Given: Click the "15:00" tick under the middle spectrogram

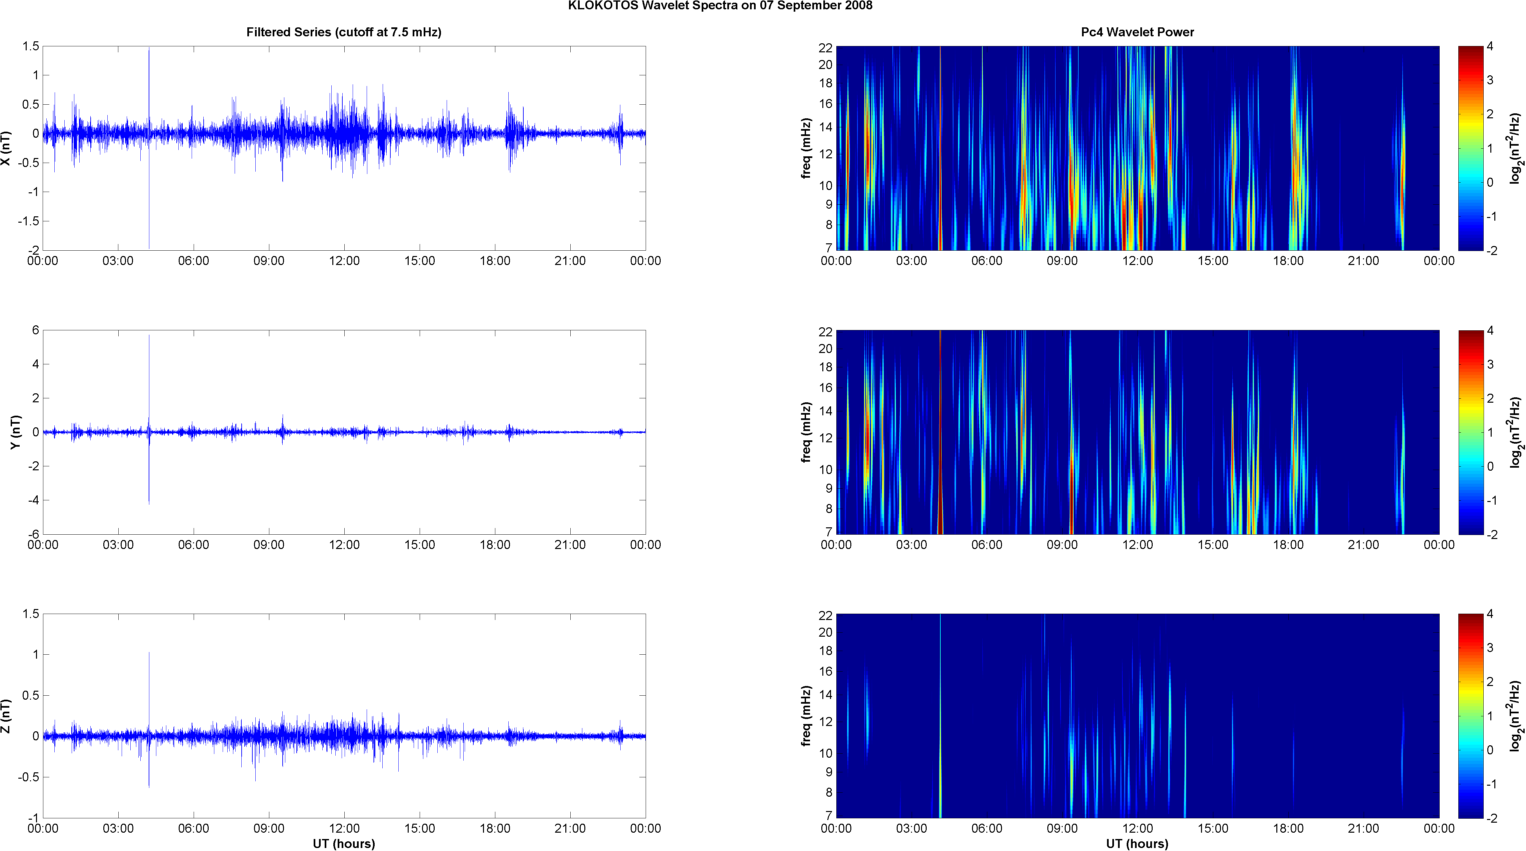Looking at the screenshot, I should [1213, 545].
